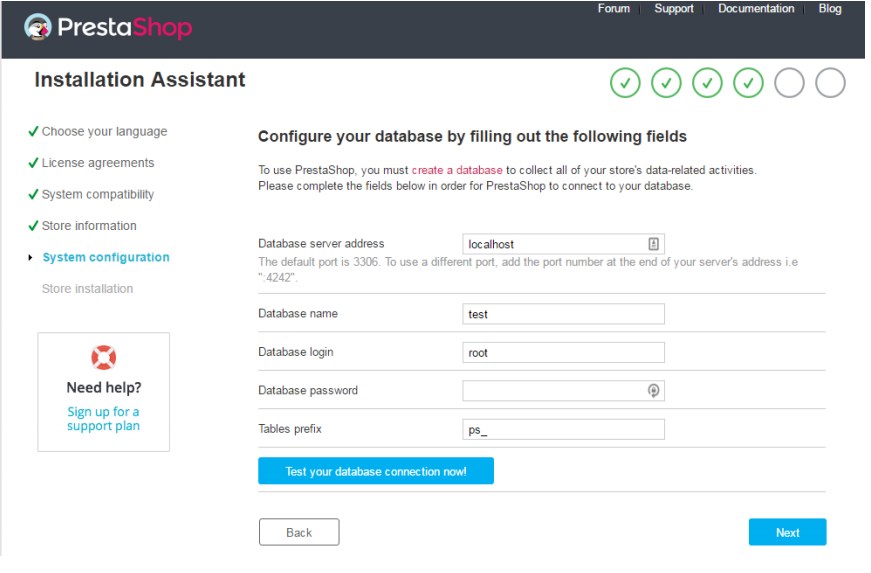
Task: Go Back to the previous step
Action: point(299,532)
